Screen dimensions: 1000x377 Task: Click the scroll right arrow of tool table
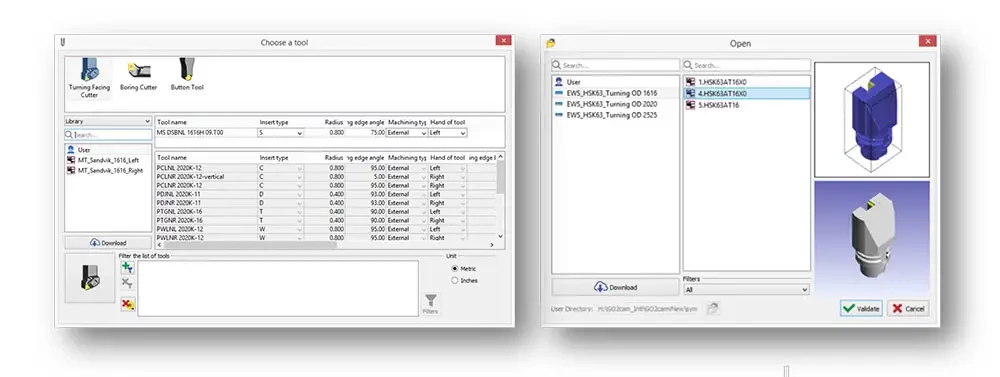pyautogui.click(x=492, y=245)
